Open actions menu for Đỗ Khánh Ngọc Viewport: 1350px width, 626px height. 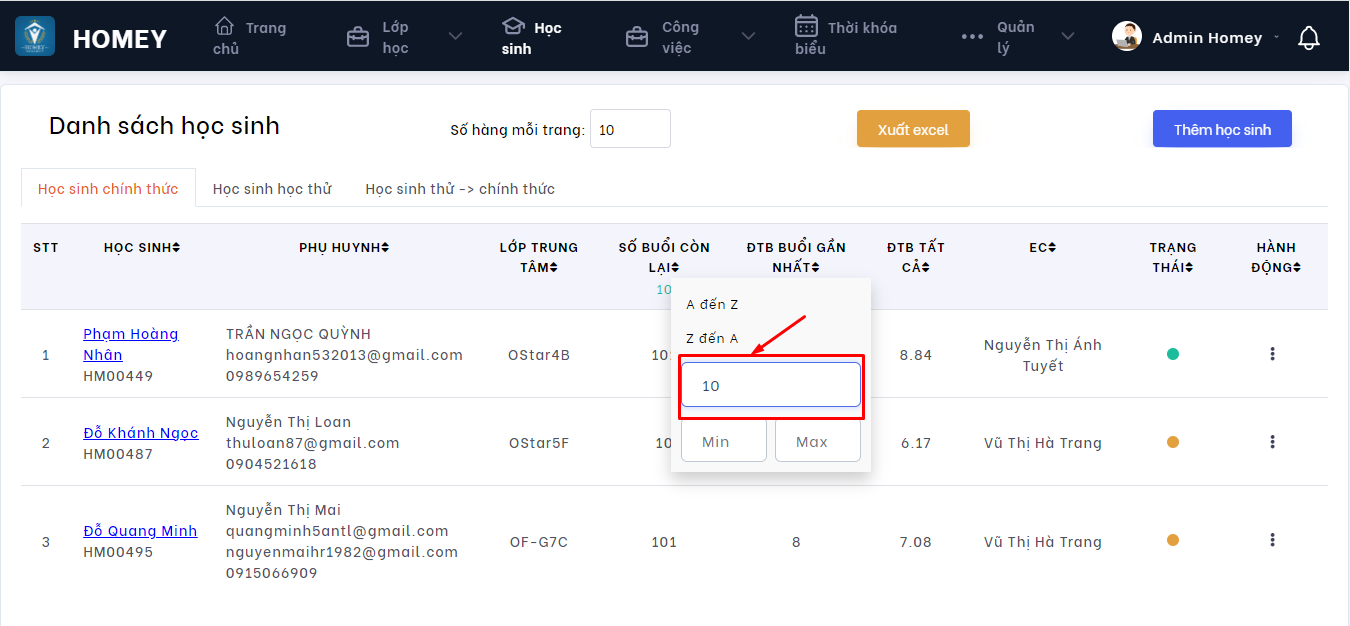coord(1272,442)
